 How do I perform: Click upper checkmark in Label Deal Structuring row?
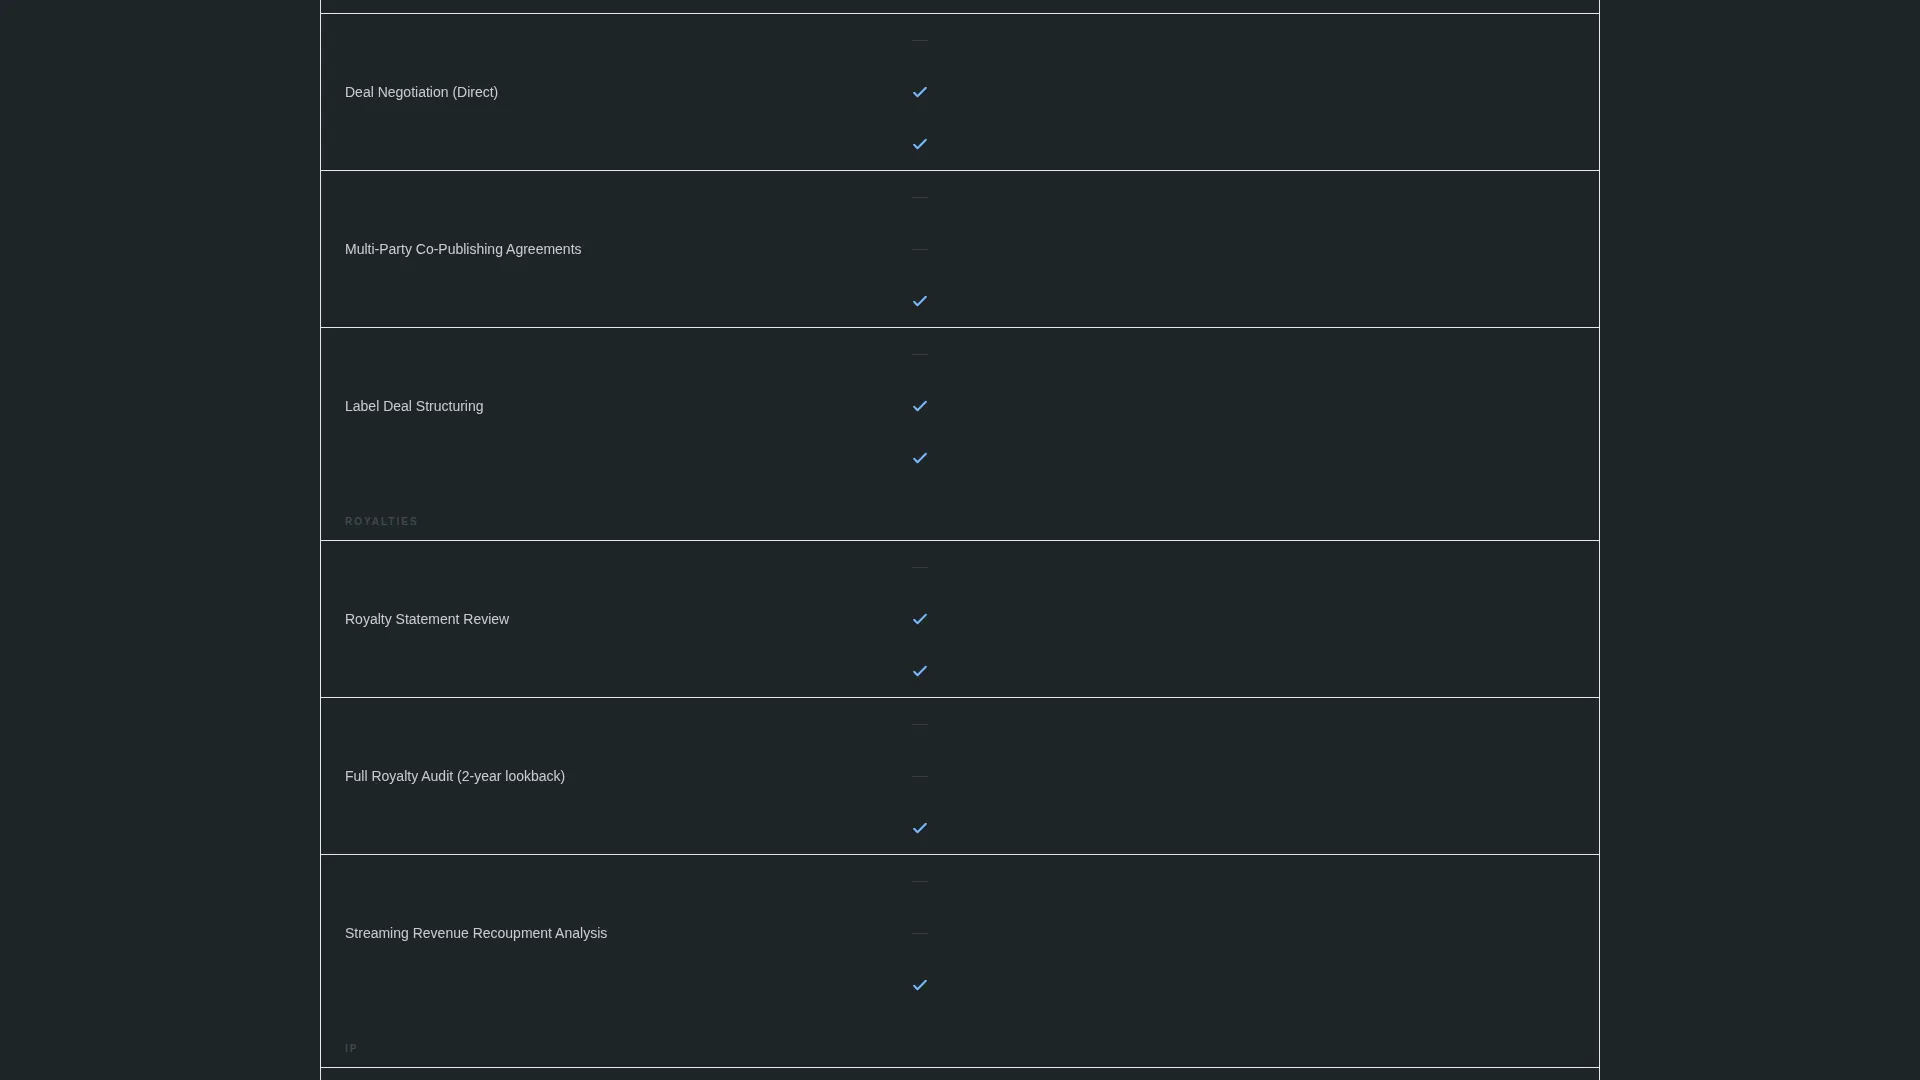pyautogui.click(x=920, y=406)
